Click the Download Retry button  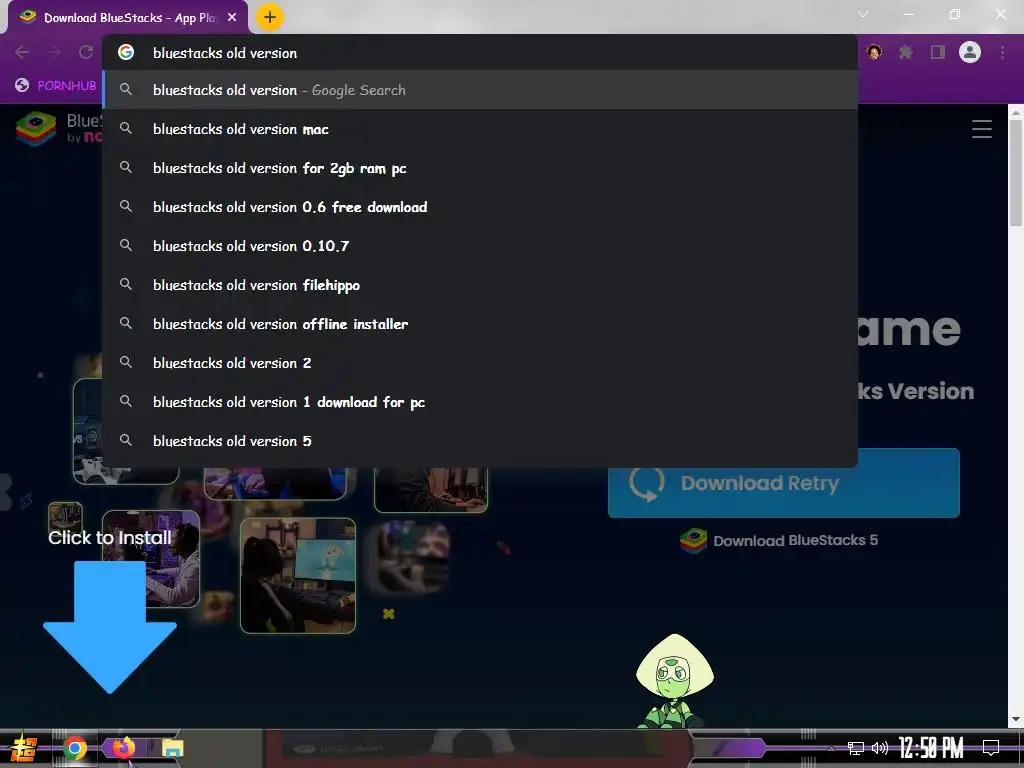[784, 483]
